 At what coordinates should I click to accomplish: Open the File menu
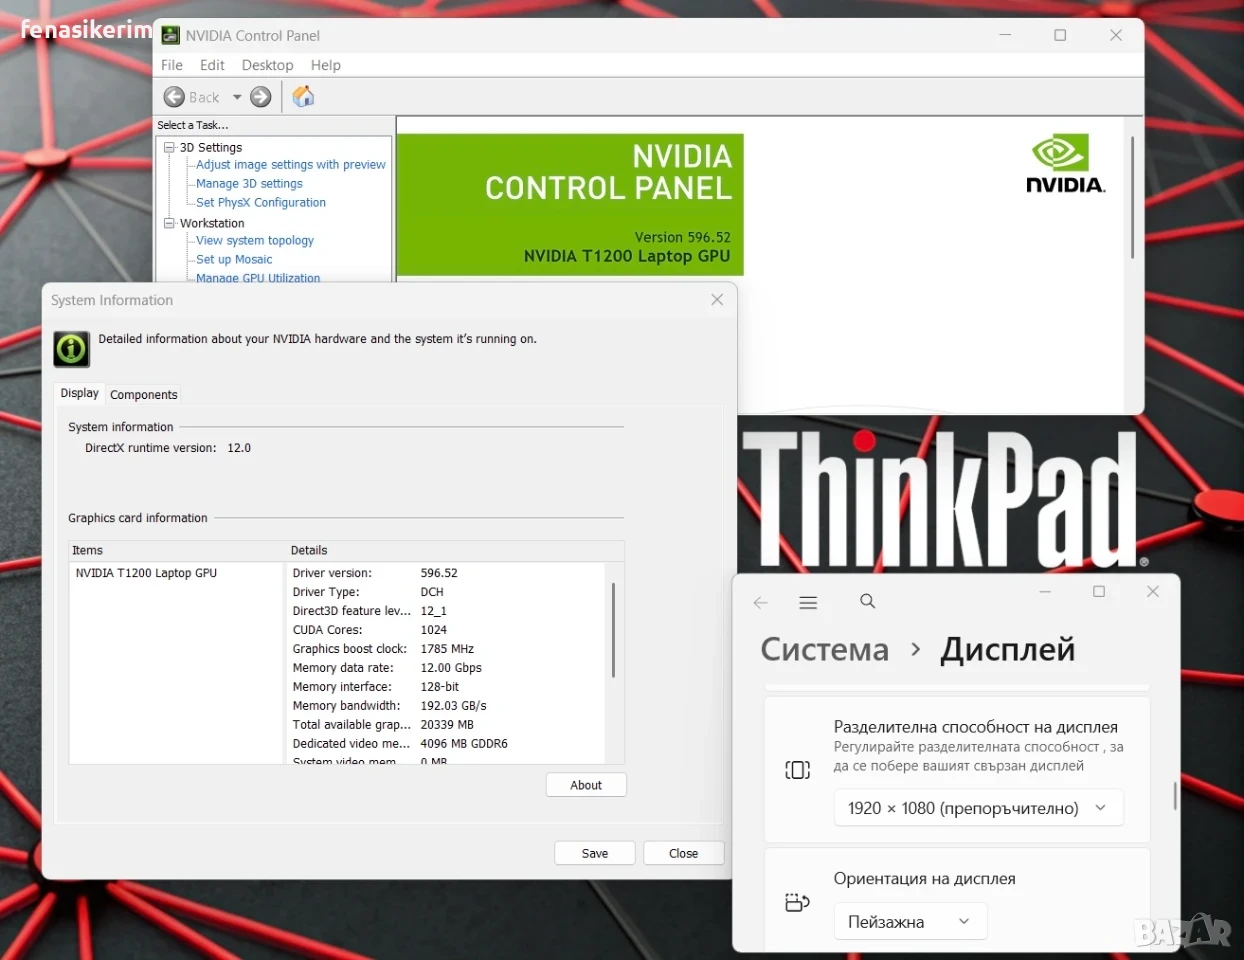point(172,65)
